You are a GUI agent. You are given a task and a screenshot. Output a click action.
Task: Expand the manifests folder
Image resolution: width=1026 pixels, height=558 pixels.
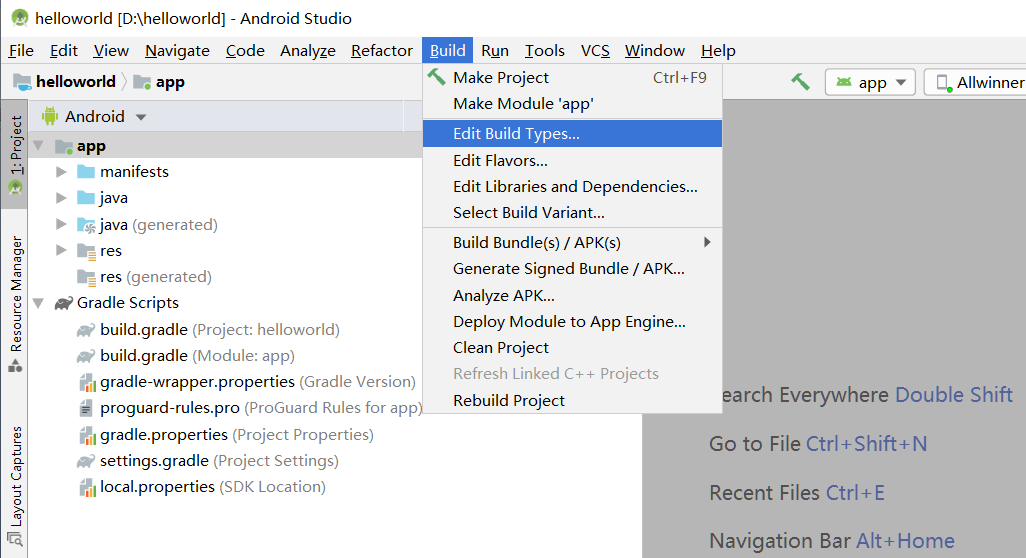61,171
